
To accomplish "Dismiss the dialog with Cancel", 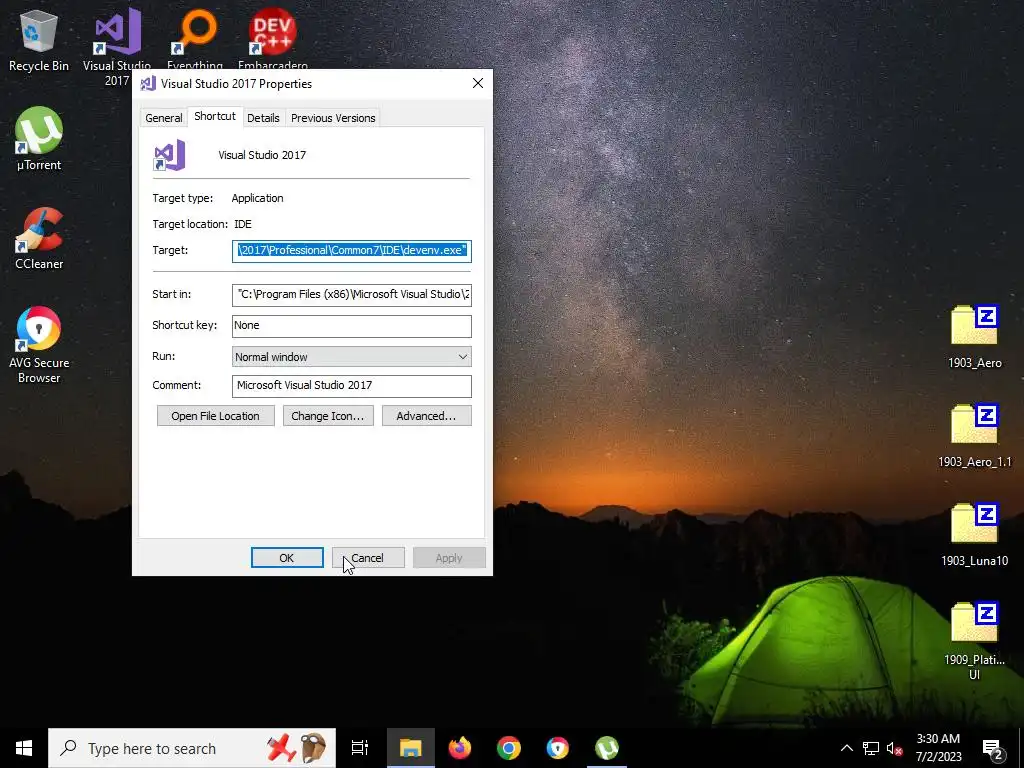I will (368, 558).
